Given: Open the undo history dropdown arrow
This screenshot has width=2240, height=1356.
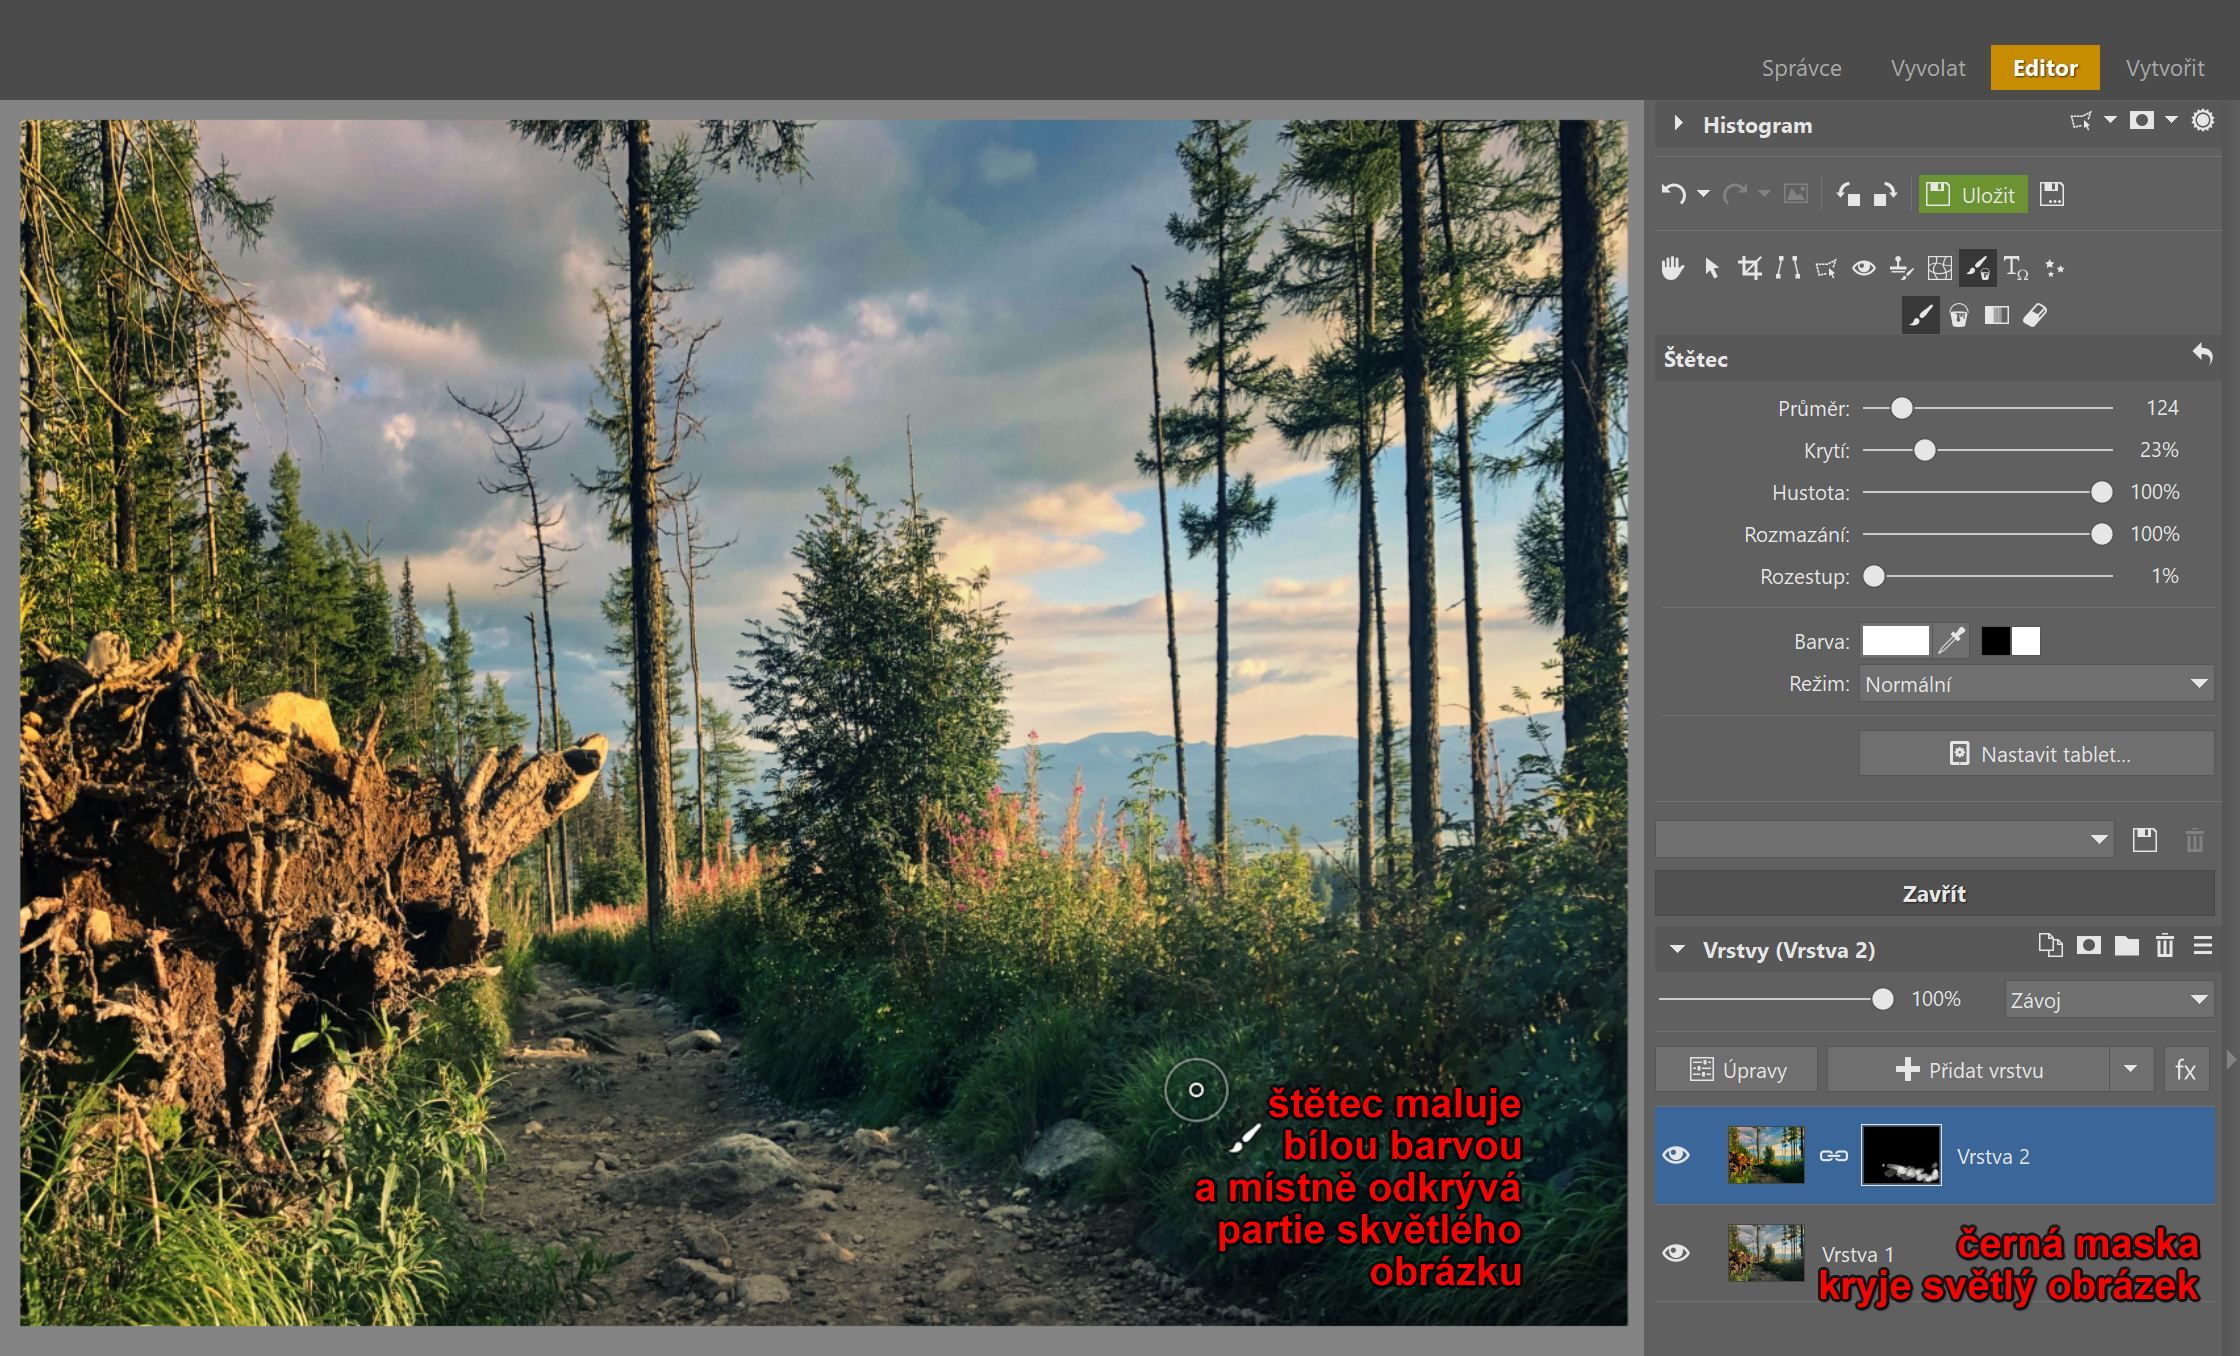Looking at the screenshot, I should [1703, 194].
